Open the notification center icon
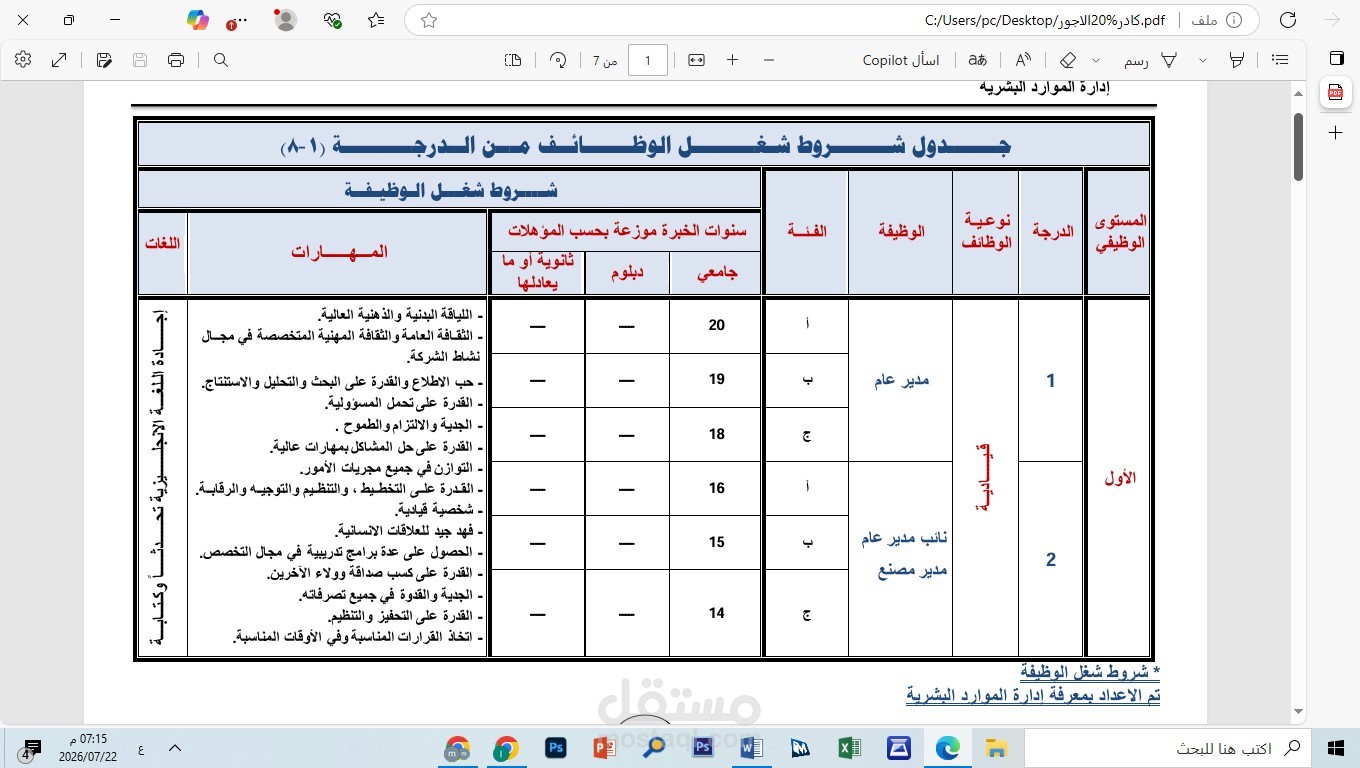 tap(31, 748)
